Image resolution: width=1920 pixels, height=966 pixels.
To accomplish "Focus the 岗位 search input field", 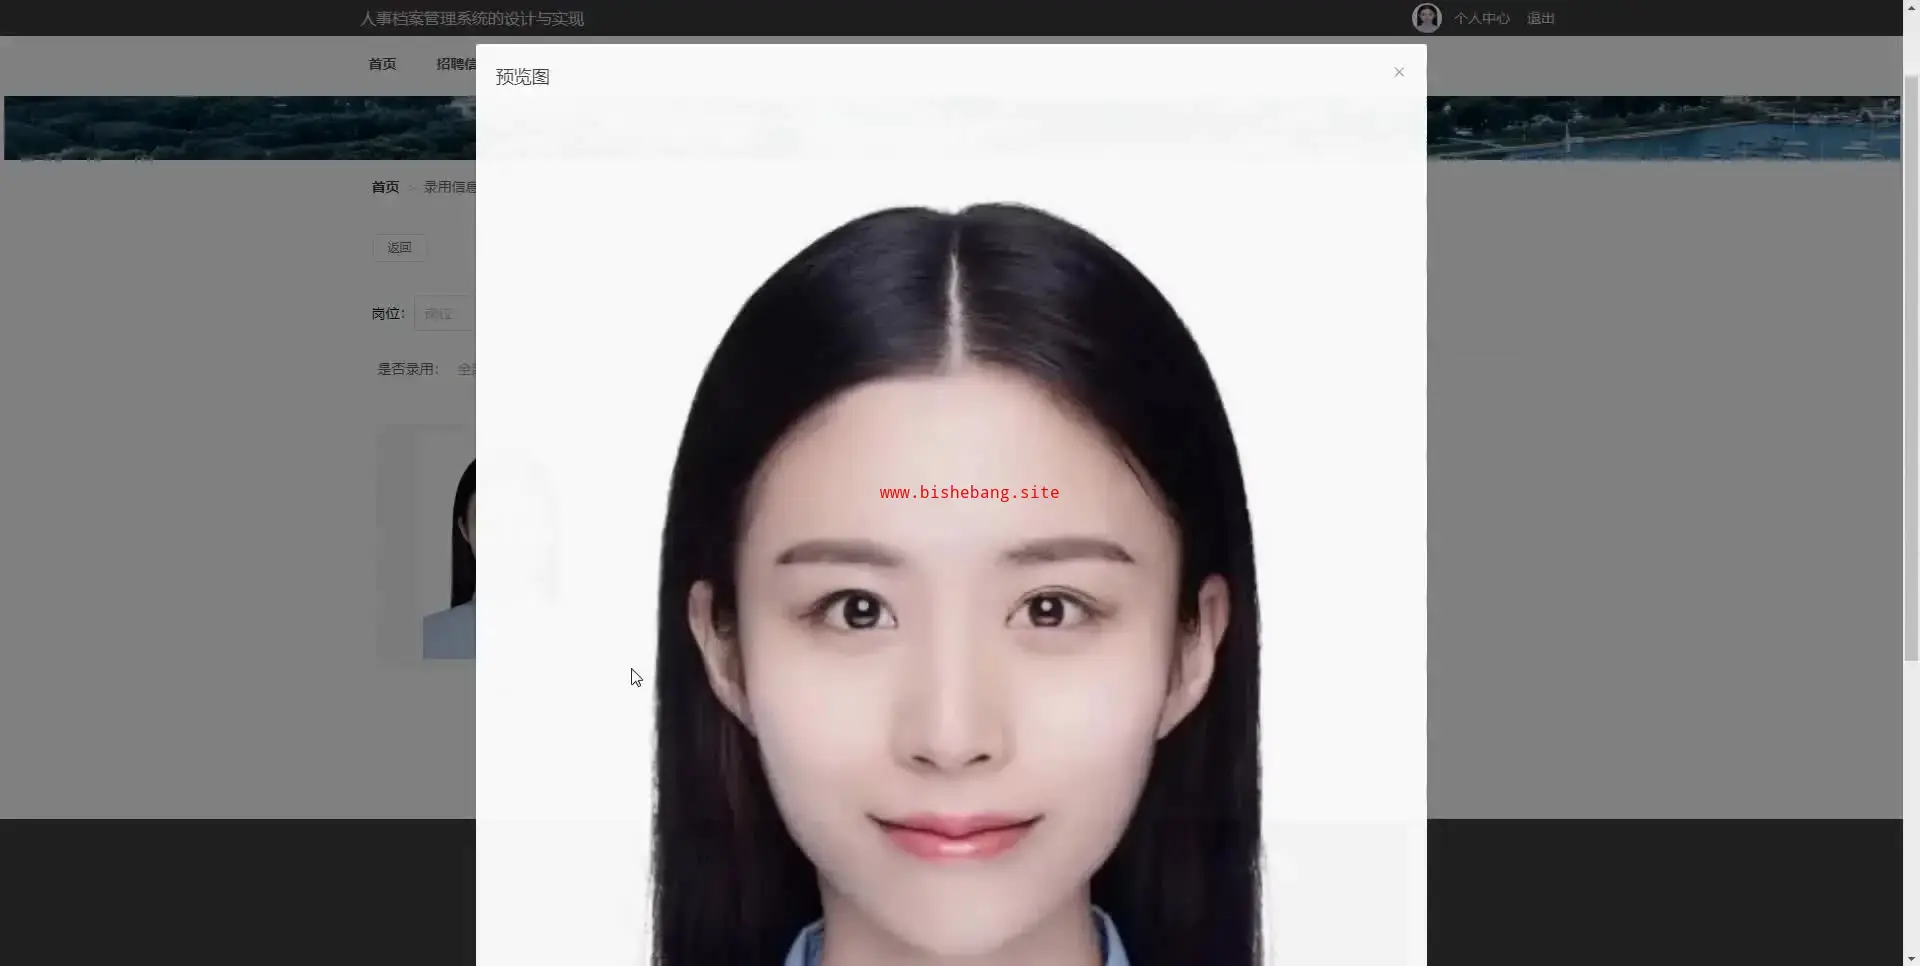I will 445,313.
